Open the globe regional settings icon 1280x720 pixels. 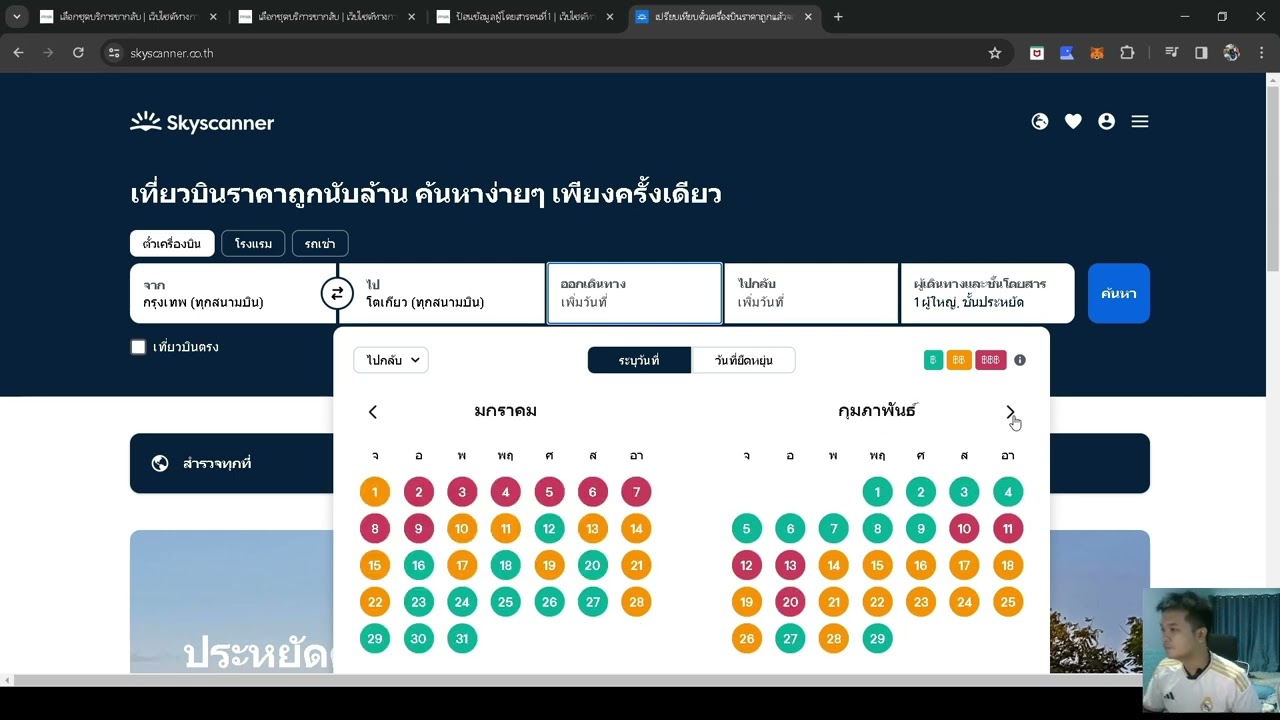coord(1040,121)
